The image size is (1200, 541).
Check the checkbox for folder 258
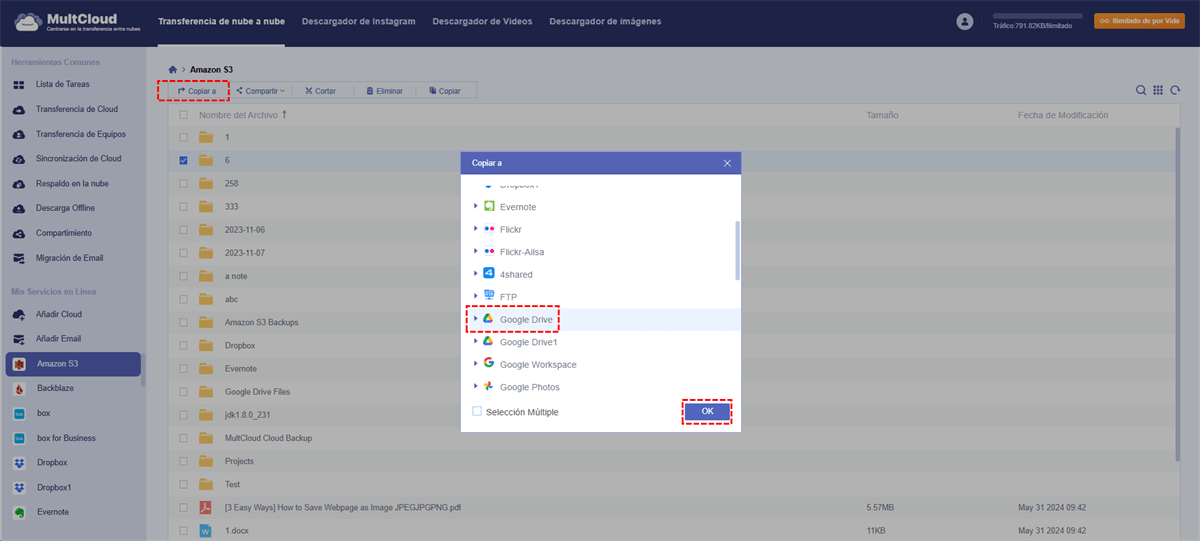coord(183,183)
